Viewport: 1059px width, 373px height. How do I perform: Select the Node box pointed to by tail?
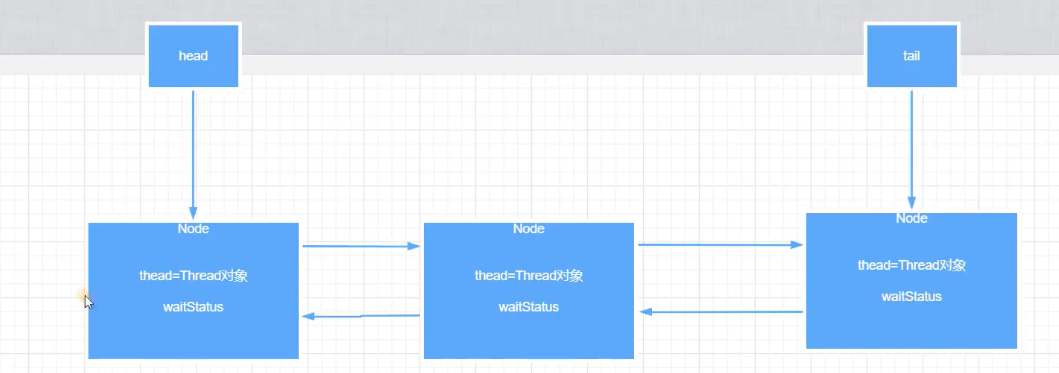(912, 281)
